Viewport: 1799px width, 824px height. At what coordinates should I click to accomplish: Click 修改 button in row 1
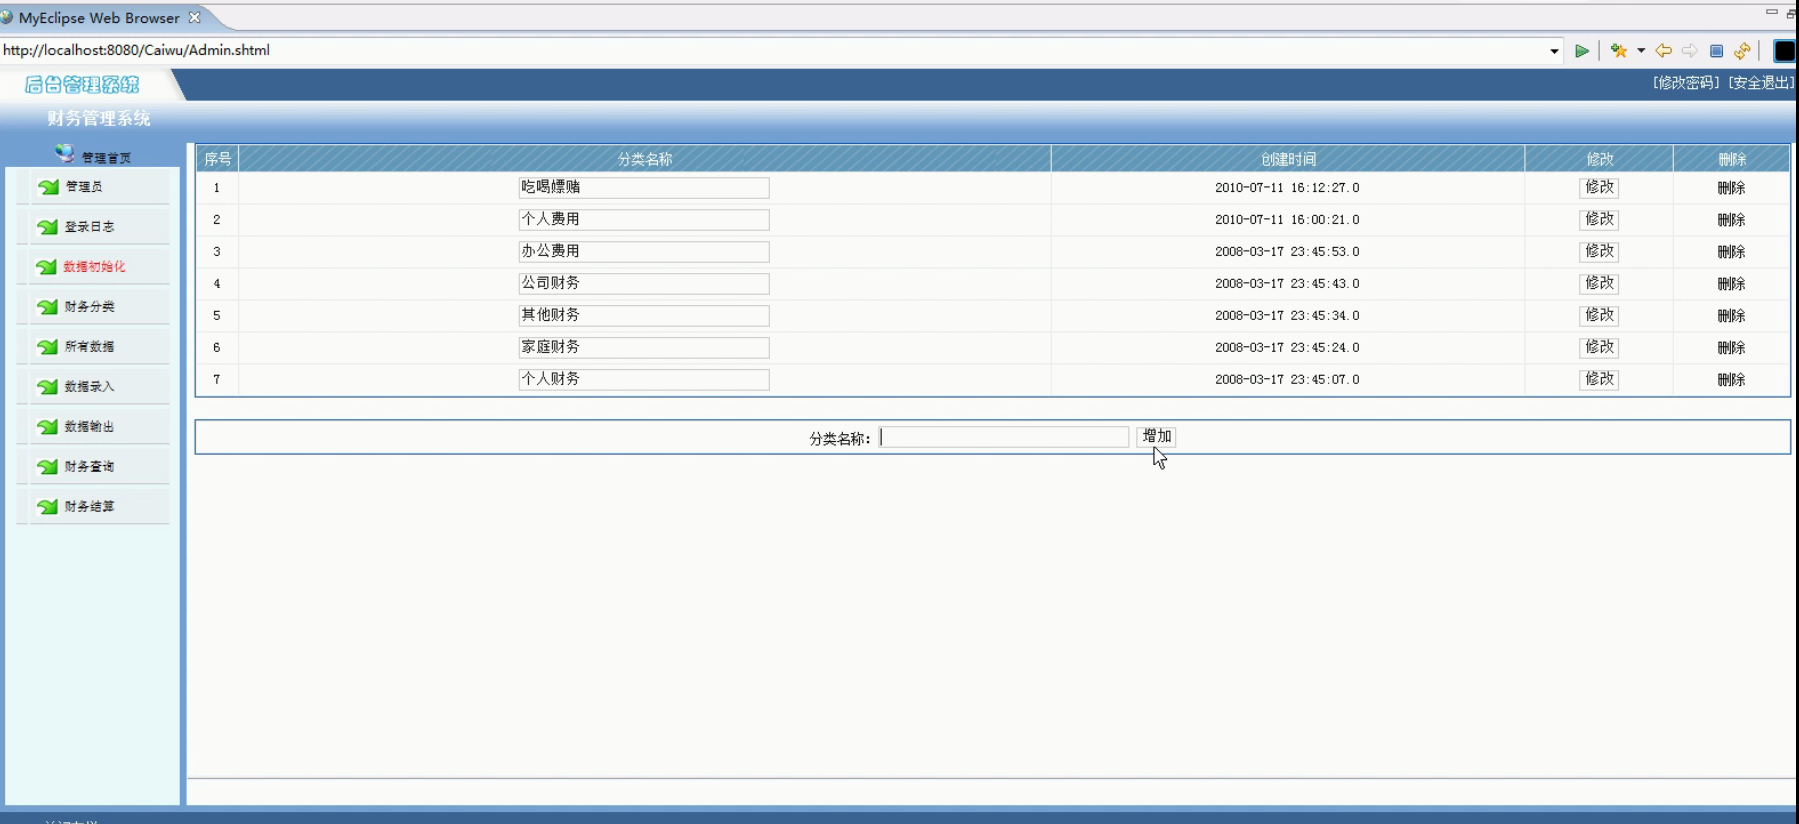tap(1599, 187)
